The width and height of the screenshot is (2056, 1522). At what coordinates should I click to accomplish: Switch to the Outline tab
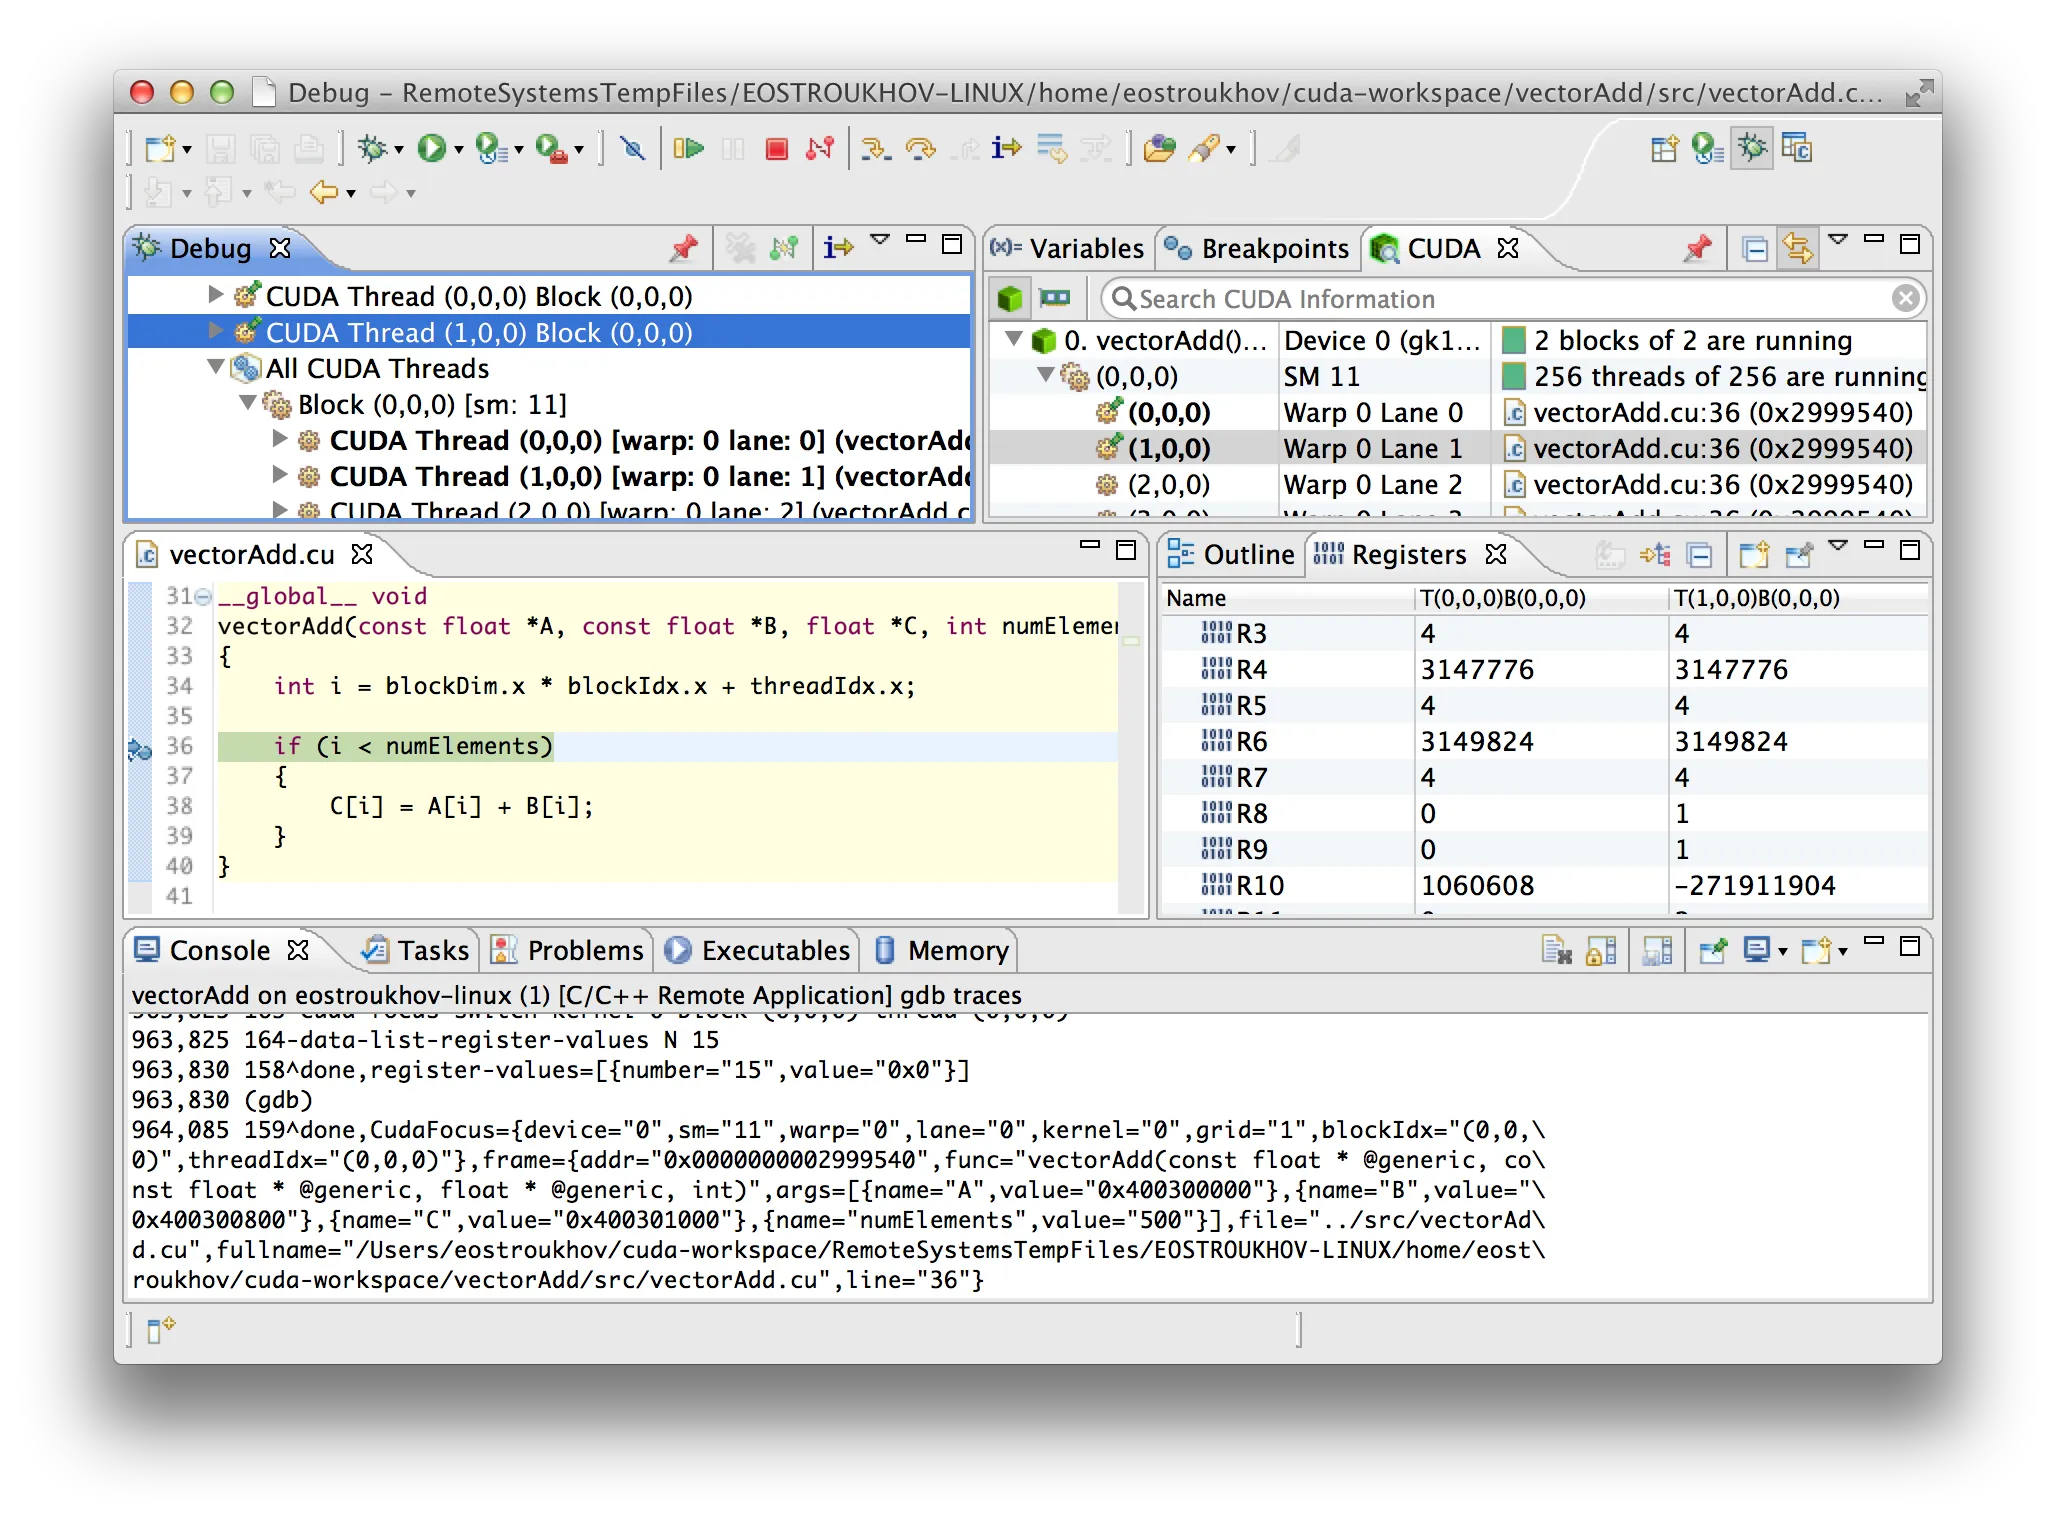point(1231,554)
